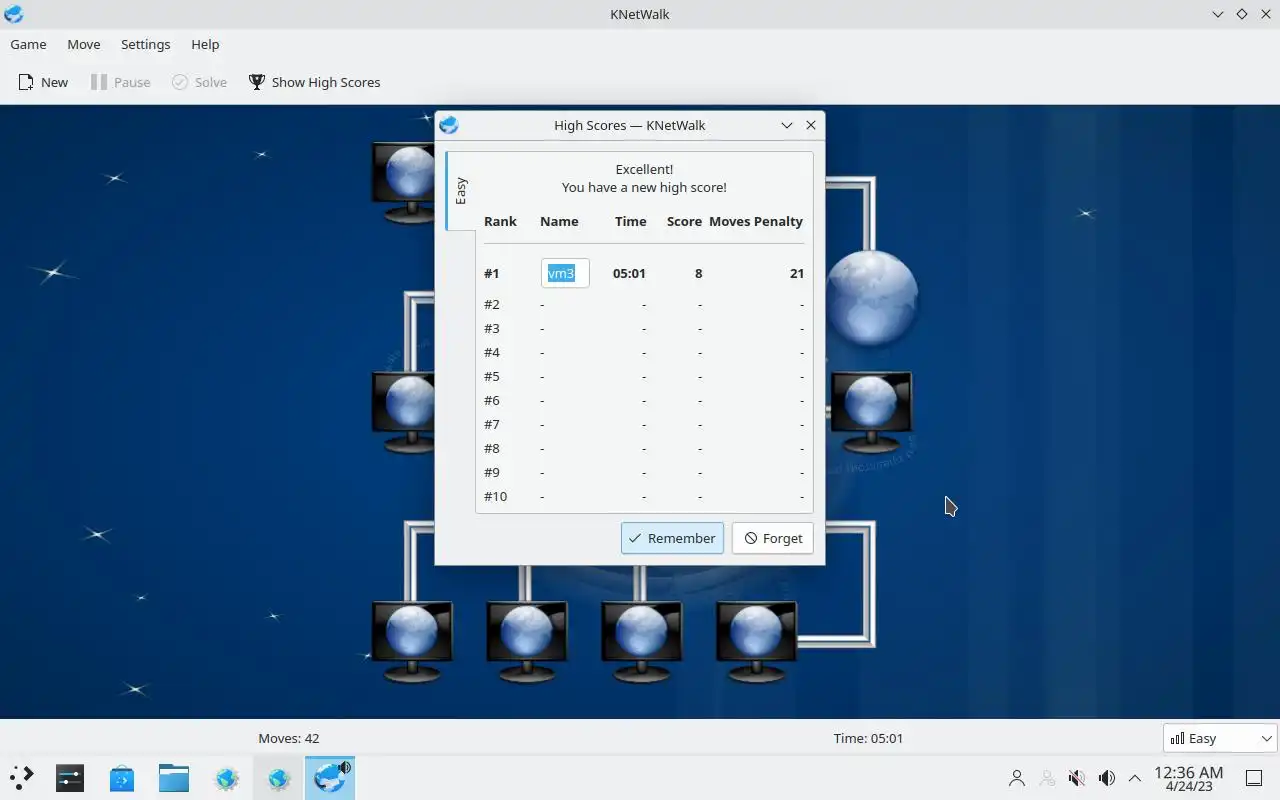Screen dimensions: 1280x800
Task: Open the Move menu
Action: (84, 44)
